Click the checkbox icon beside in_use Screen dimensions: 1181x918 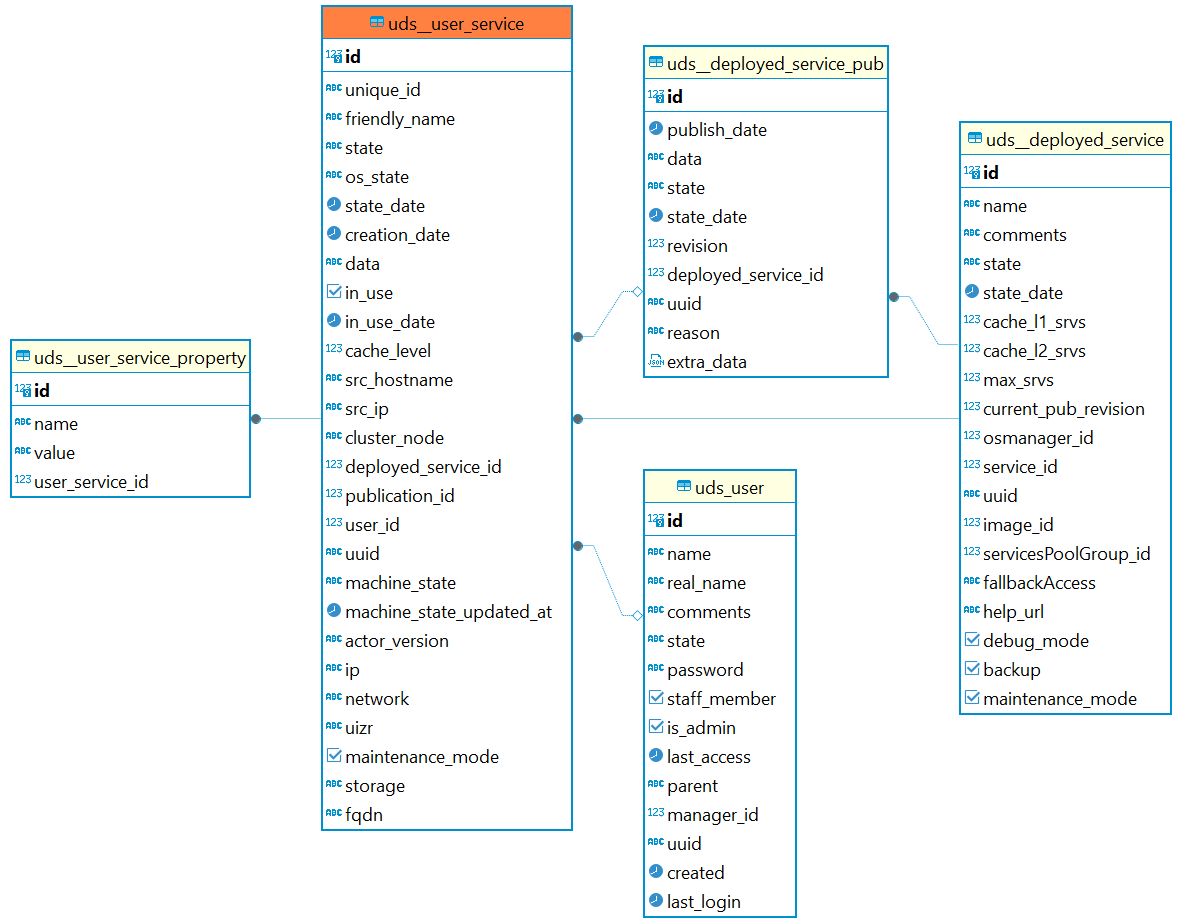point(333,292)
